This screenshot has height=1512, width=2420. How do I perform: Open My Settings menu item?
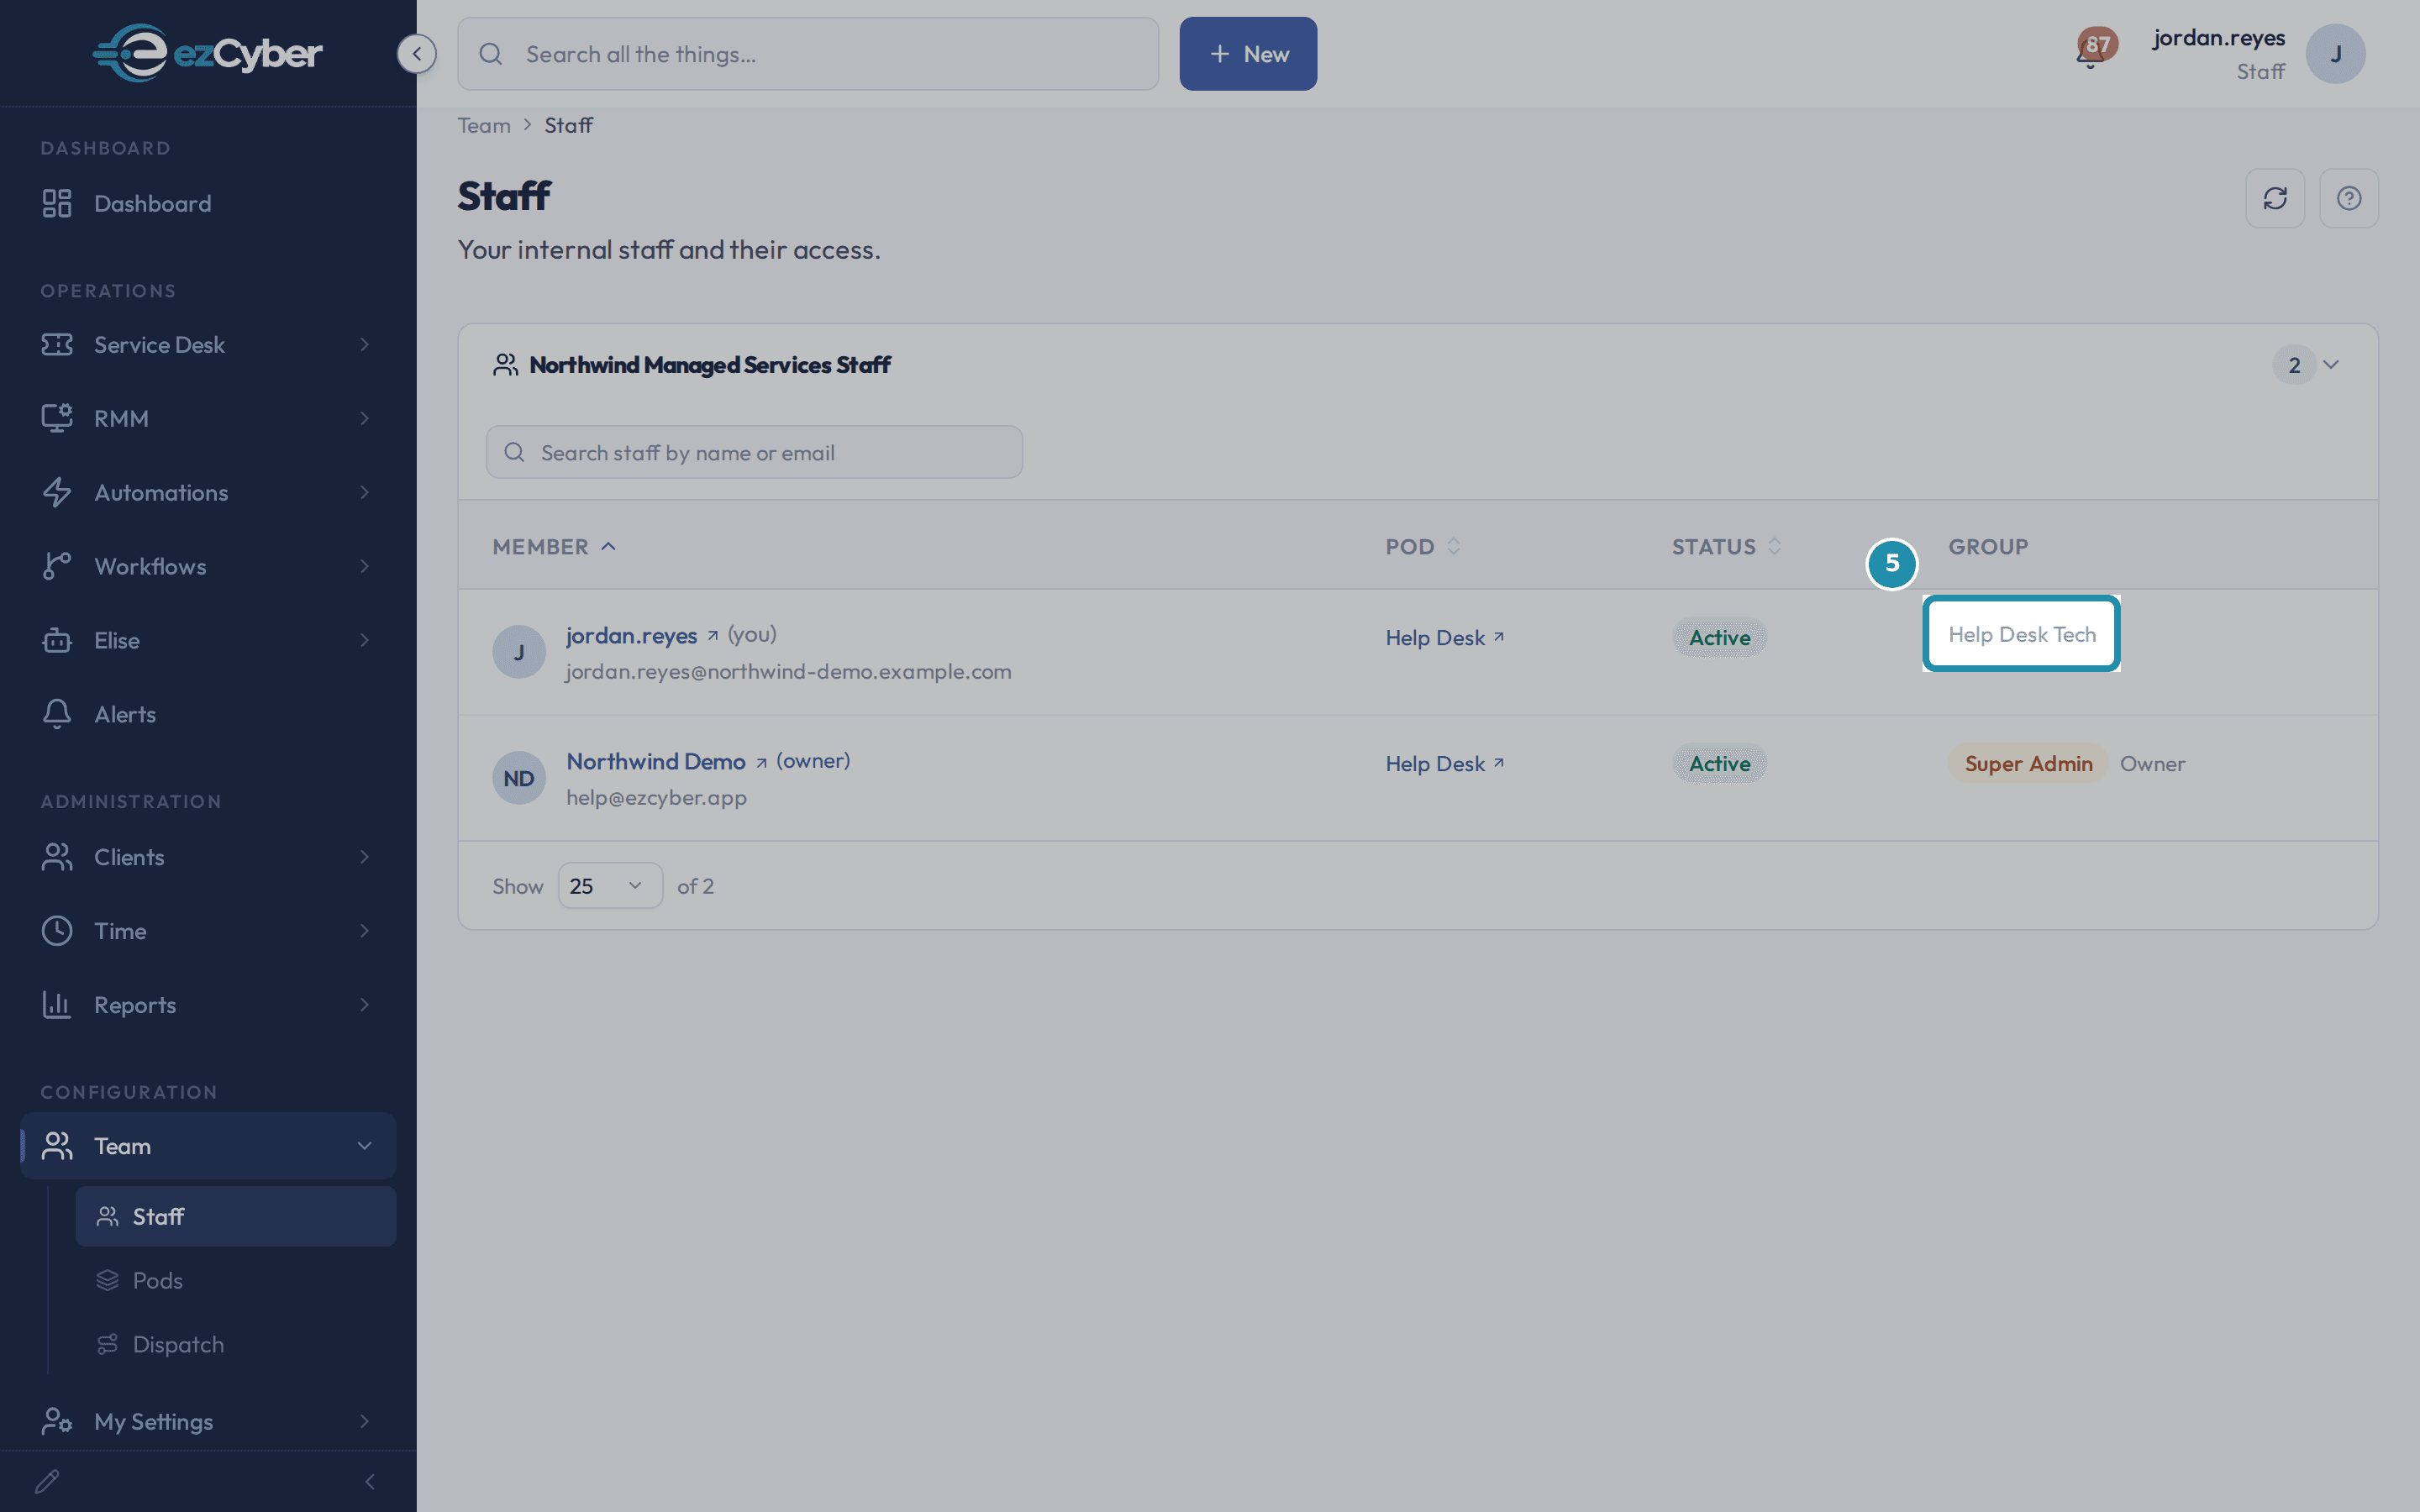(208, 1421)
